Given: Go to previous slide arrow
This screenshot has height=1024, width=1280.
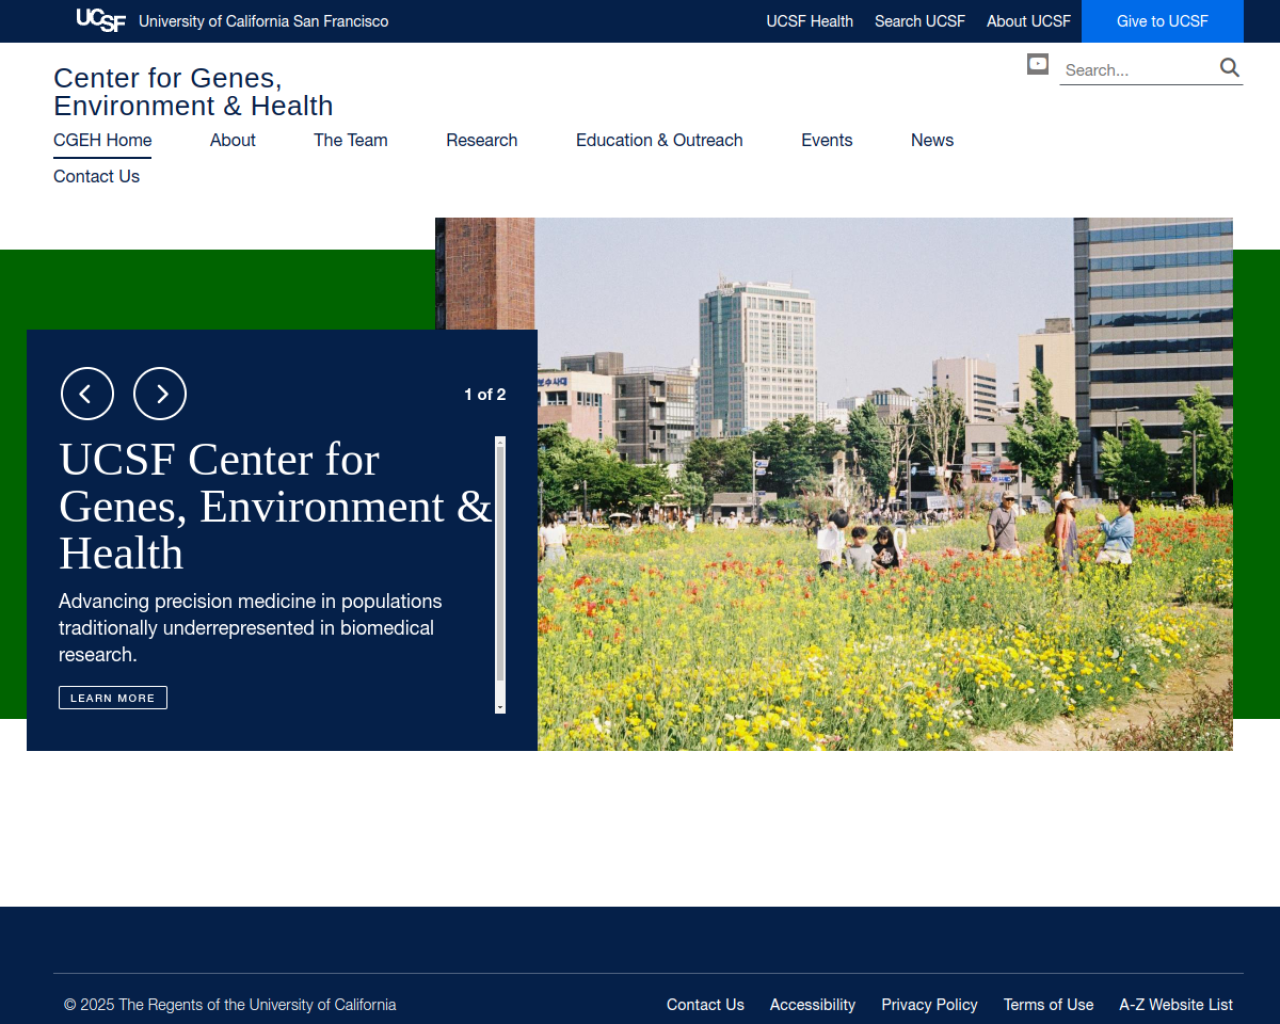Looking at the screenshot, I should point(87,394).
